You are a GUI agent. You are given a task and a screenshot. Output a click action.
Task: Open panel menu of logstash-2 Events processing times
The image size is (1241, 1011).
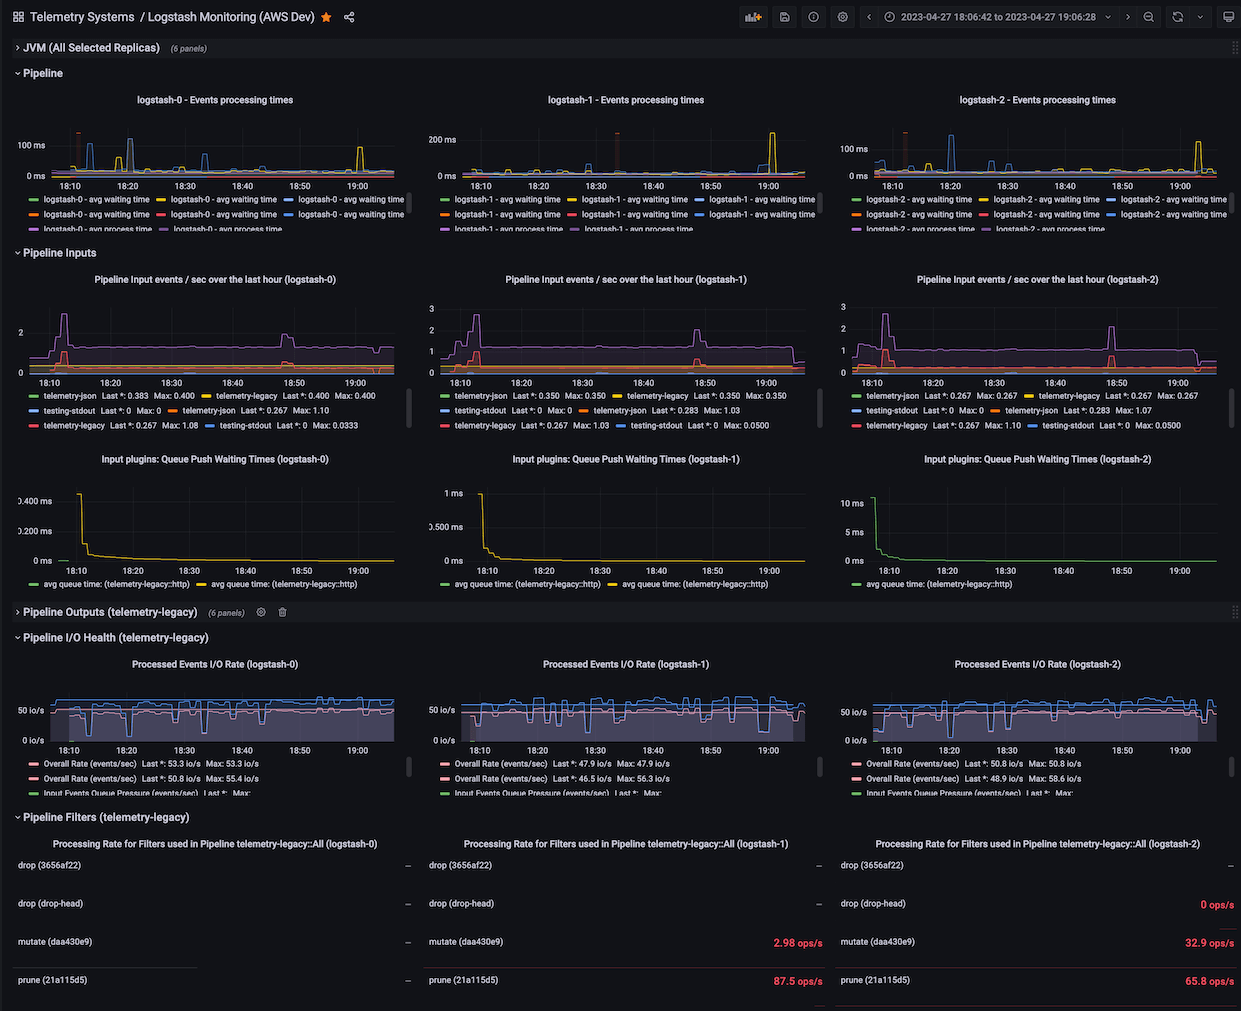click(1037, 100)
